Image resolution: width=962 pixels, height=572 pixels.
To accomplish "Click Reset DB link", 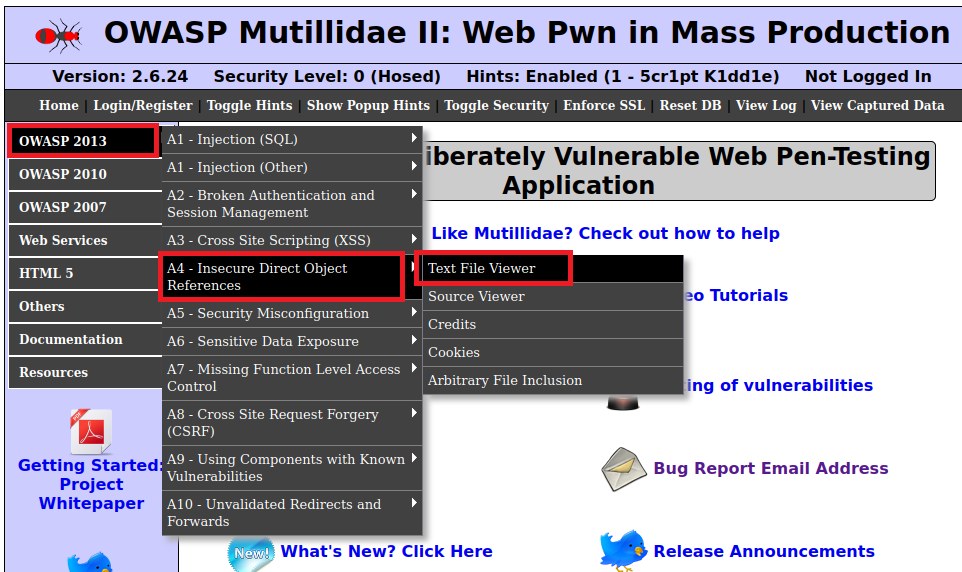I will pos(690,106).
